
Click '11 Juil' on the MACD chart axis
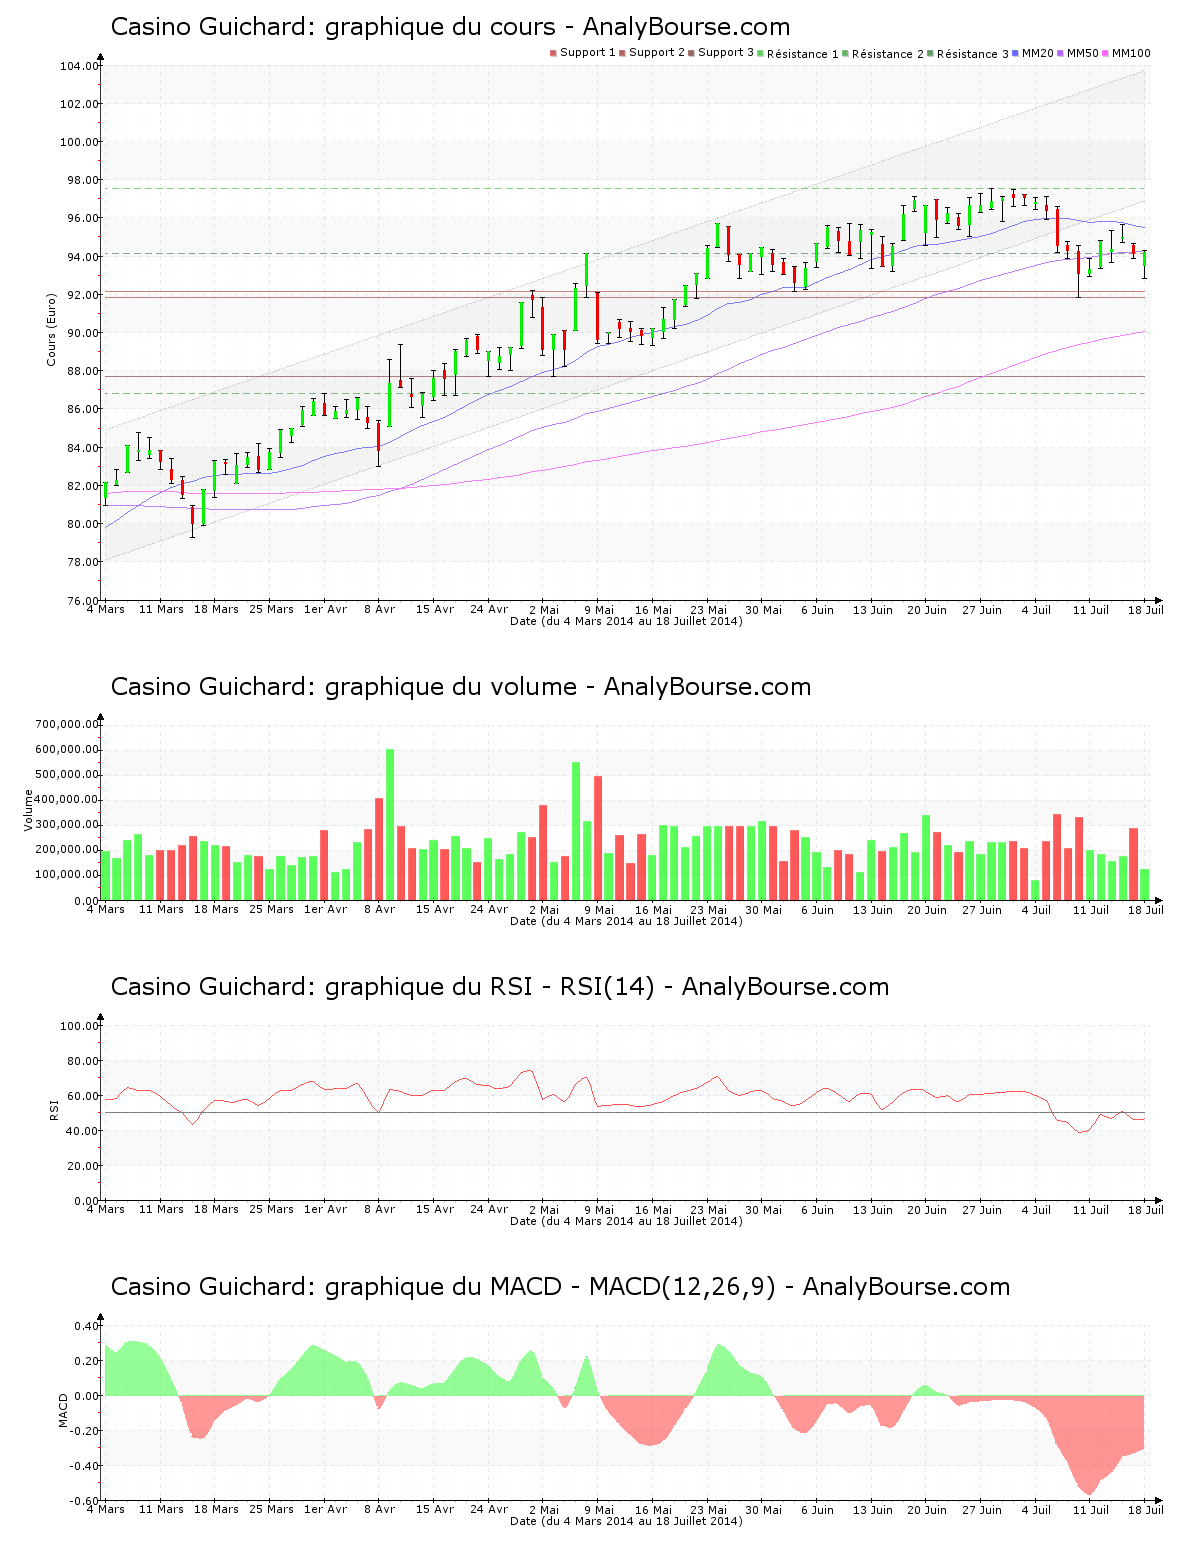(1091, 1509)
